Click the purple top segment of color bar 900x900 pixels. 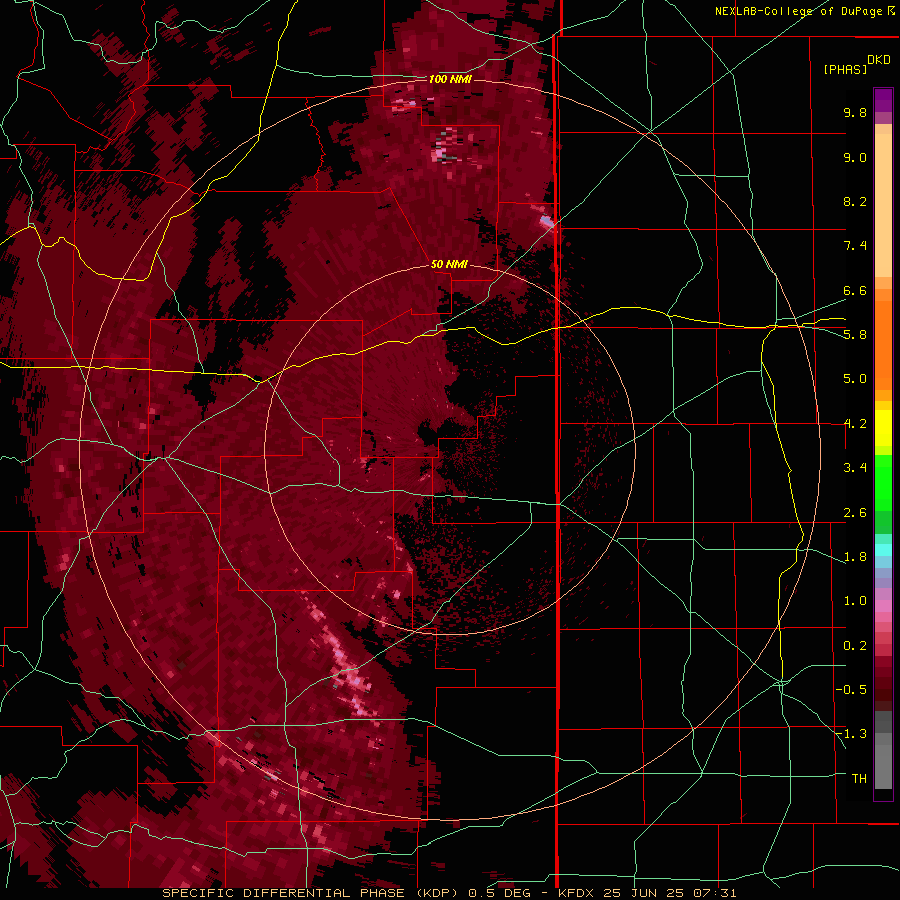pos(883,100)
